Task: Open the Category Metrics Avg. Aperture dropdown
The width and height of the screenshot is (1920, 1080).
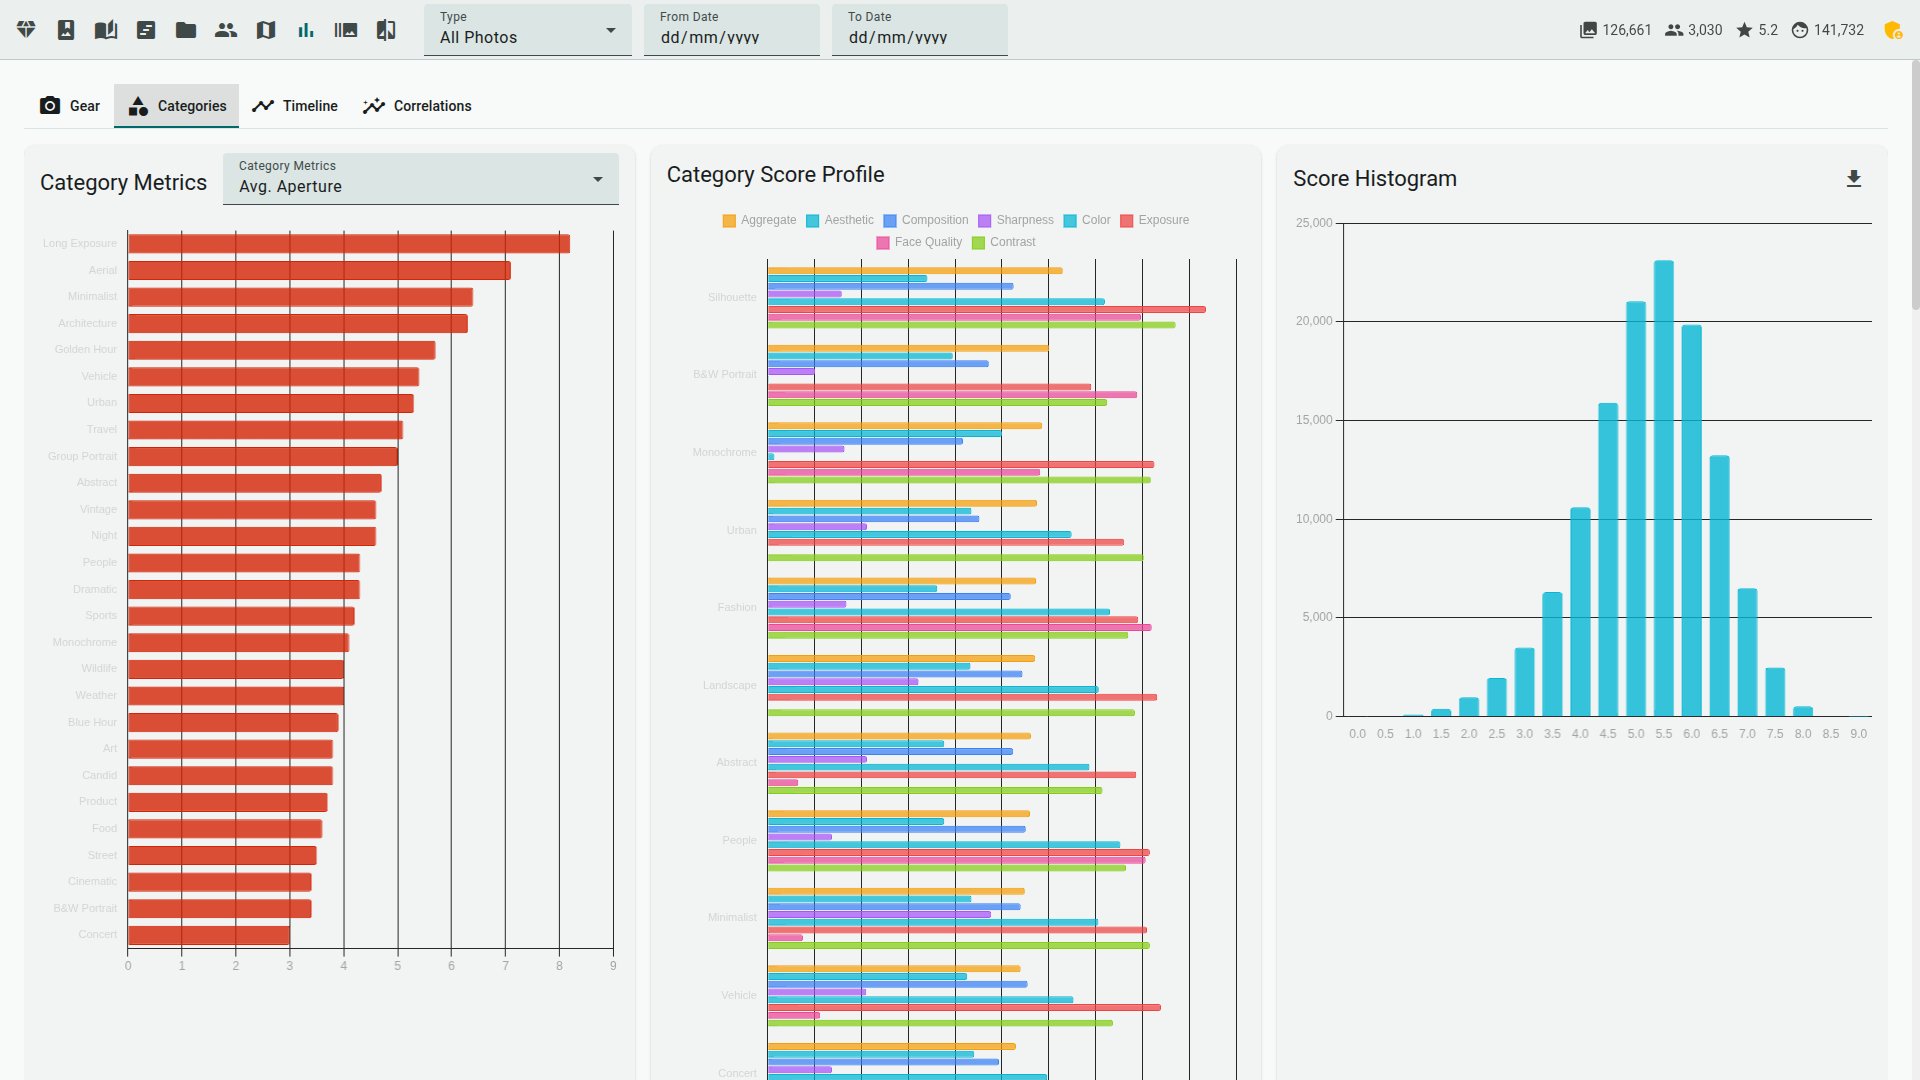Action: click(x=421, y=179)
